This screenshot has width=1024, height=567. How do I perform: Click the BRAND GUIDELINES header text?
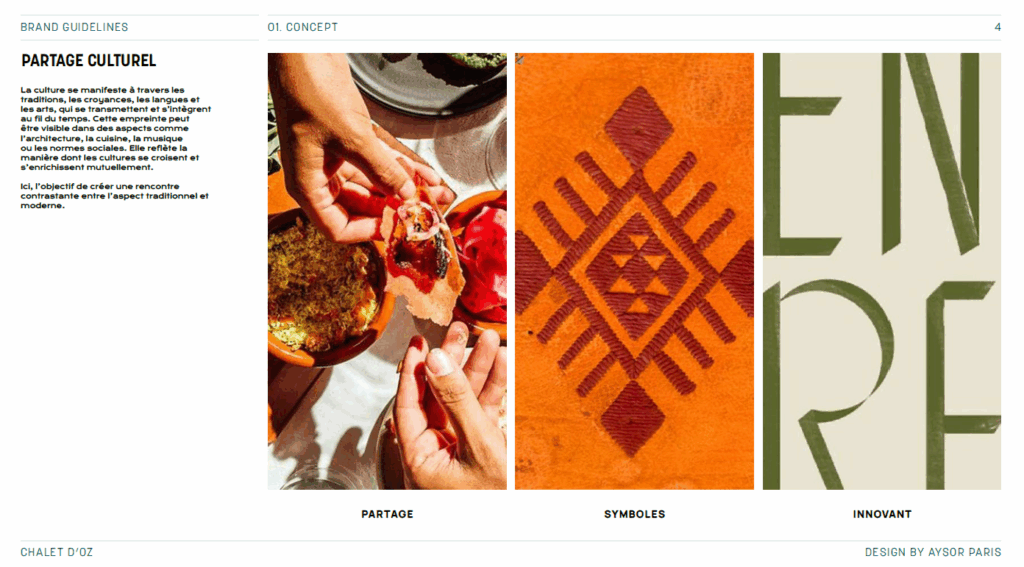(74, 27)
